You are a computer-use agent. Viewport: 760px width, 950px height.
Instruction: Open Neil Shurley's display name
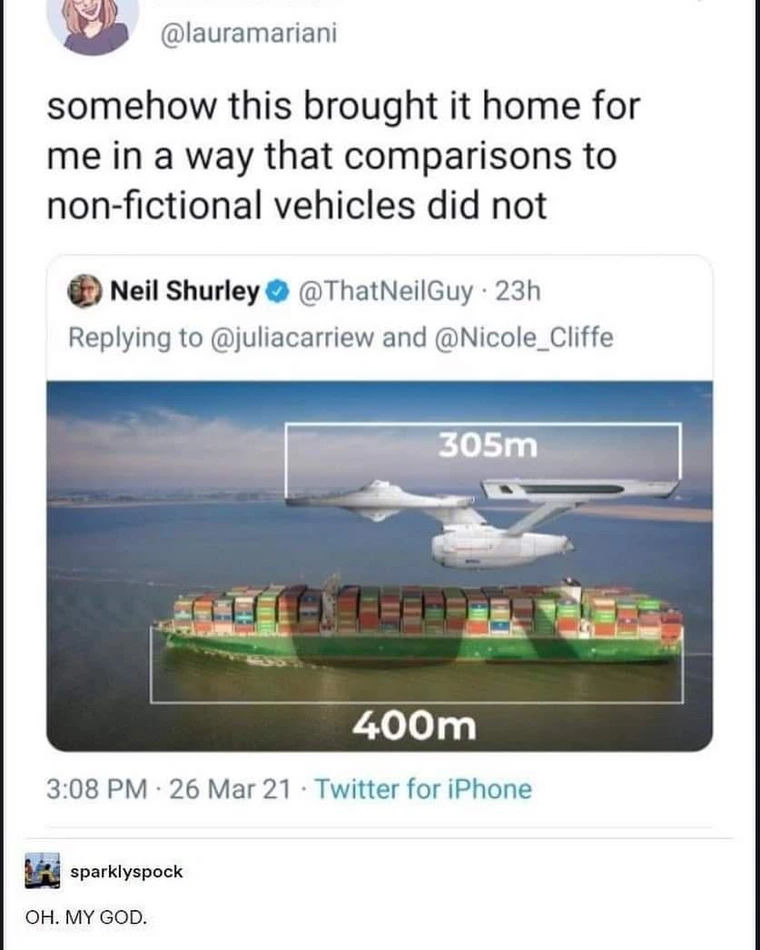[x=185, y=292]
